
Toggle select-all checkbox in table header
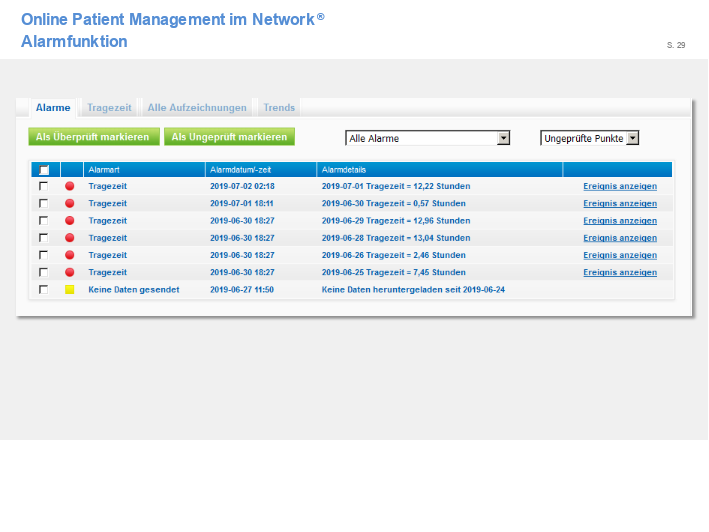point(43,170)
